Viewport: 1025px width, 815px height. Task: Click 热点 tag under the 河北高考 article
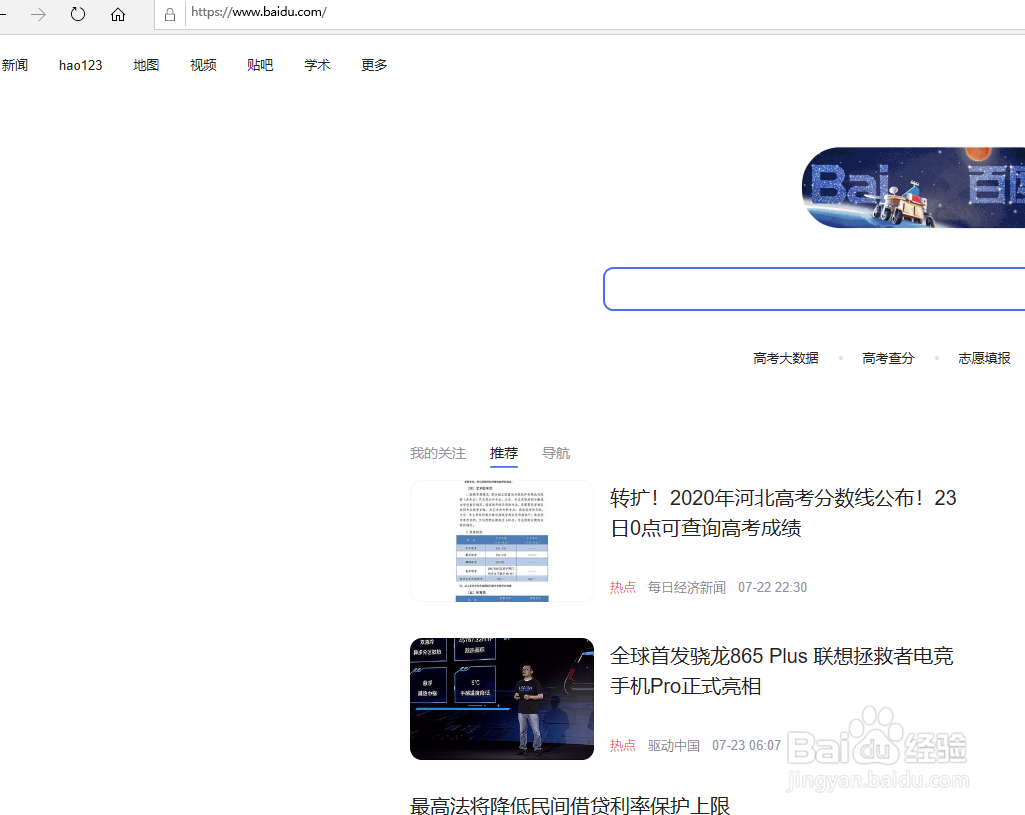(x=622, y=588)
